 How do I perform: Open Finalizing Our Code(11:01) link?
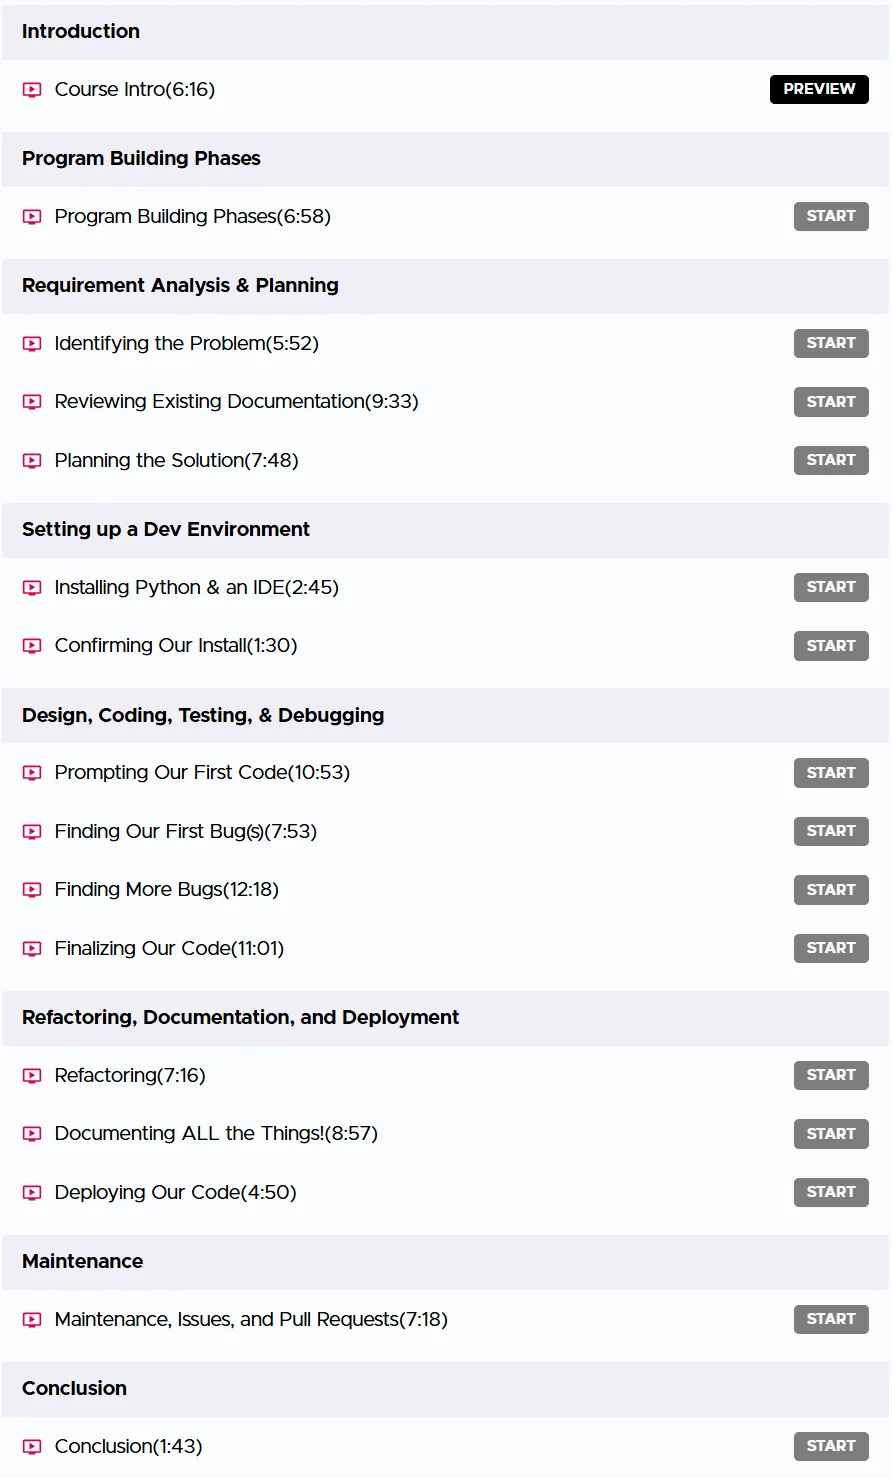click(x=170, y=949)
